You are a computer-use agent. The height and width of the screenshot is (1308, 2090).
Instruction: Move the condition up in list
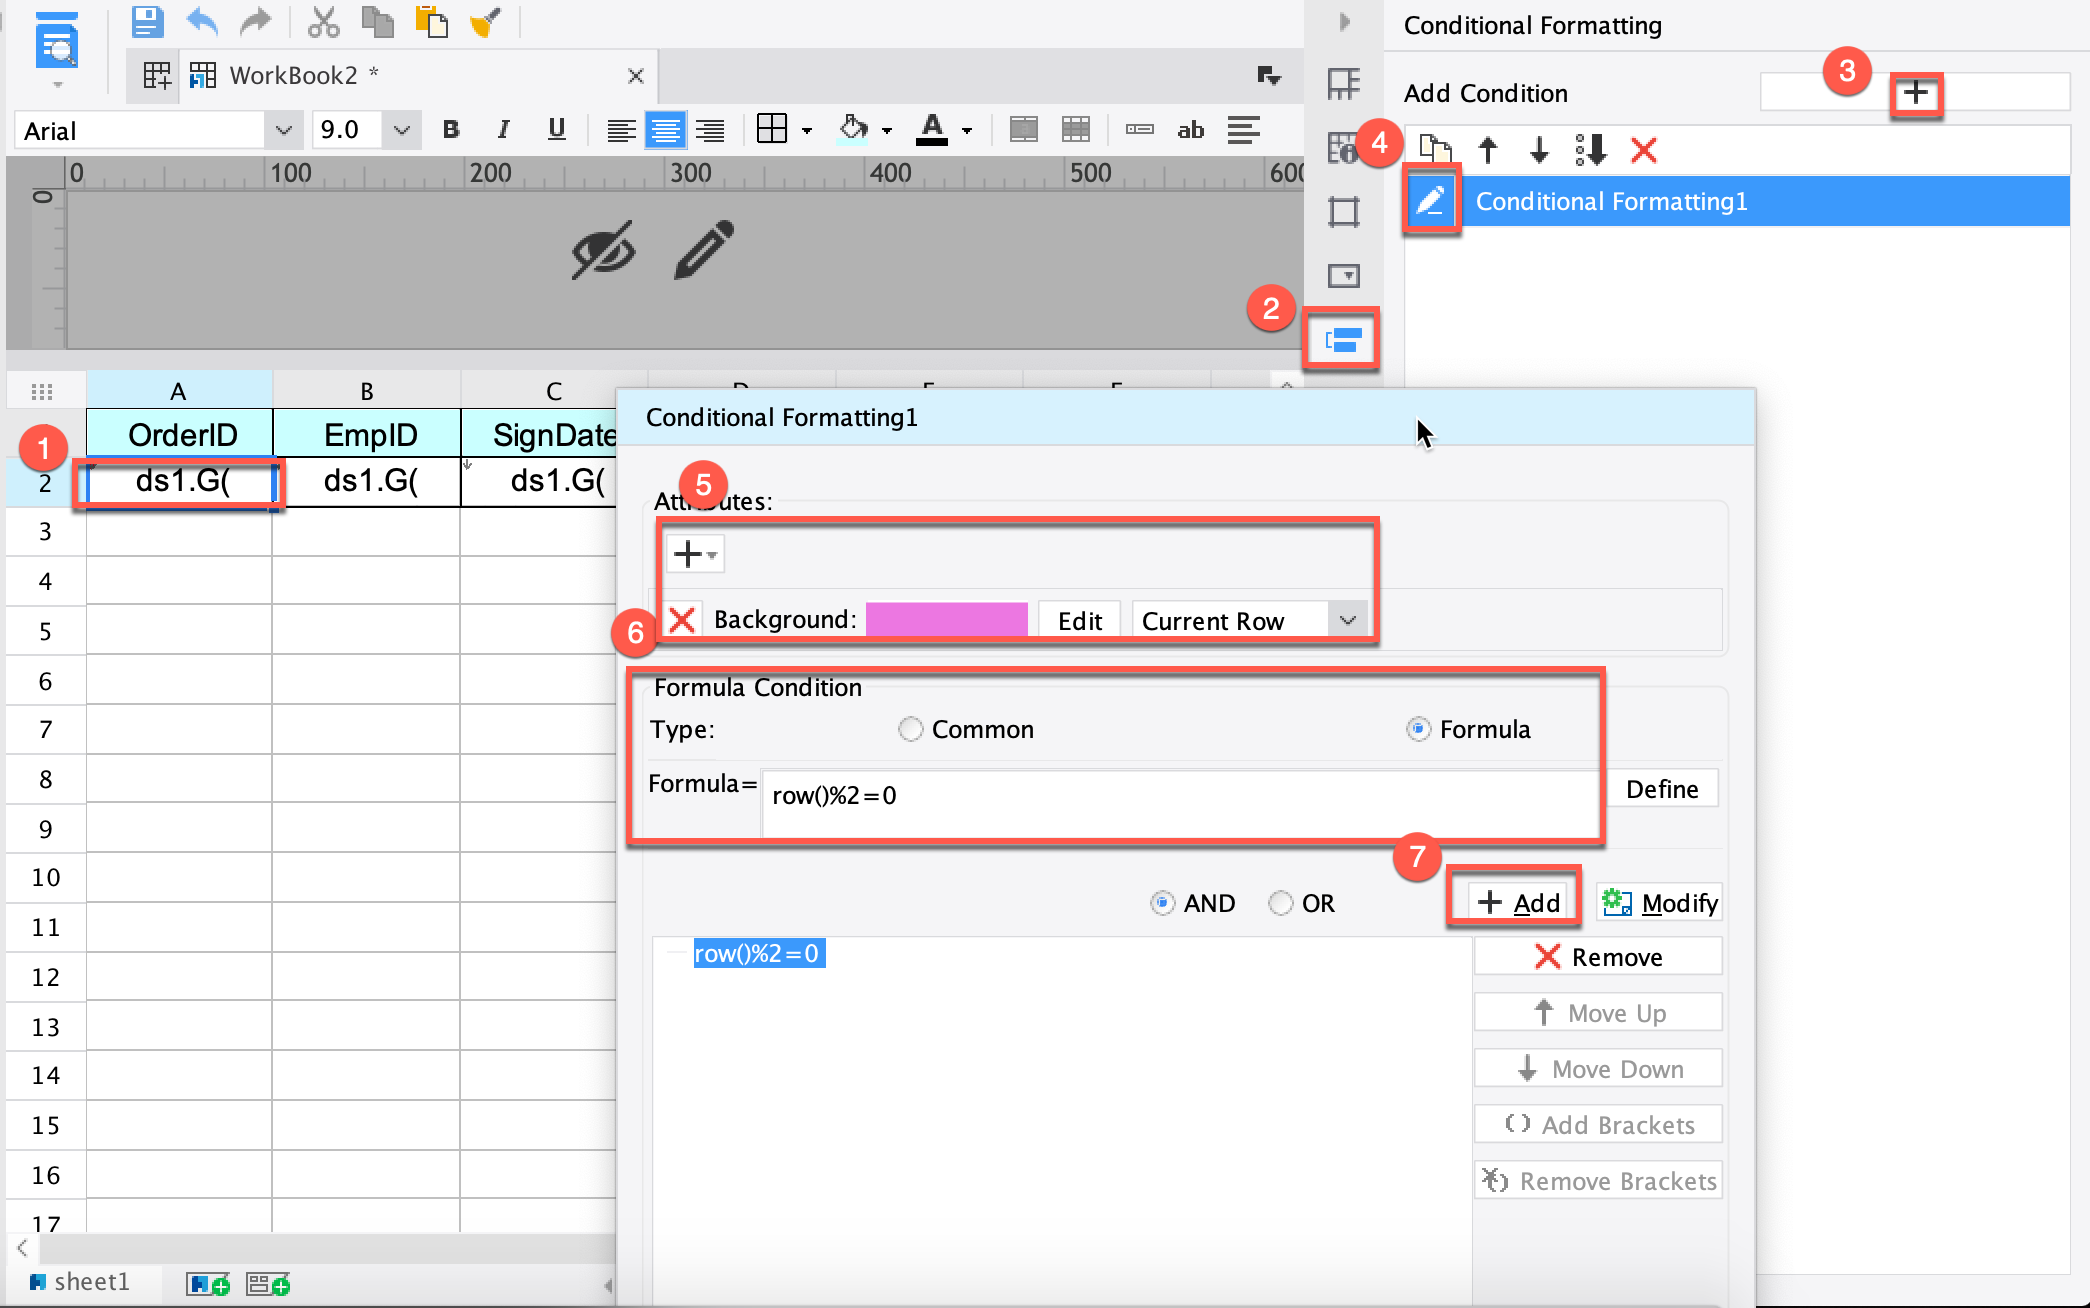tap(1488, 150)
